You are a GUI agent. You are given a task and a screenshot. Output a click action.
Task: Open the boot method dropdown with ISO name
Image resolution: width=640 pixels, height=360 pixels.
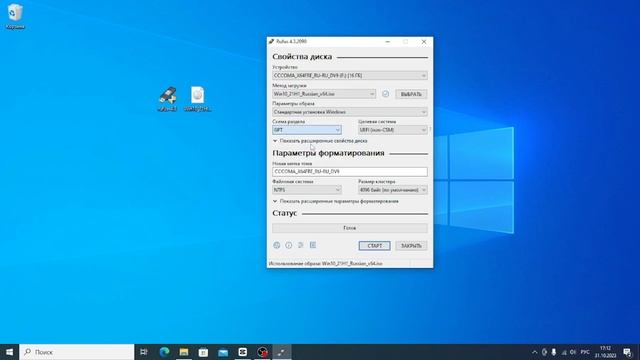point(324,94)
